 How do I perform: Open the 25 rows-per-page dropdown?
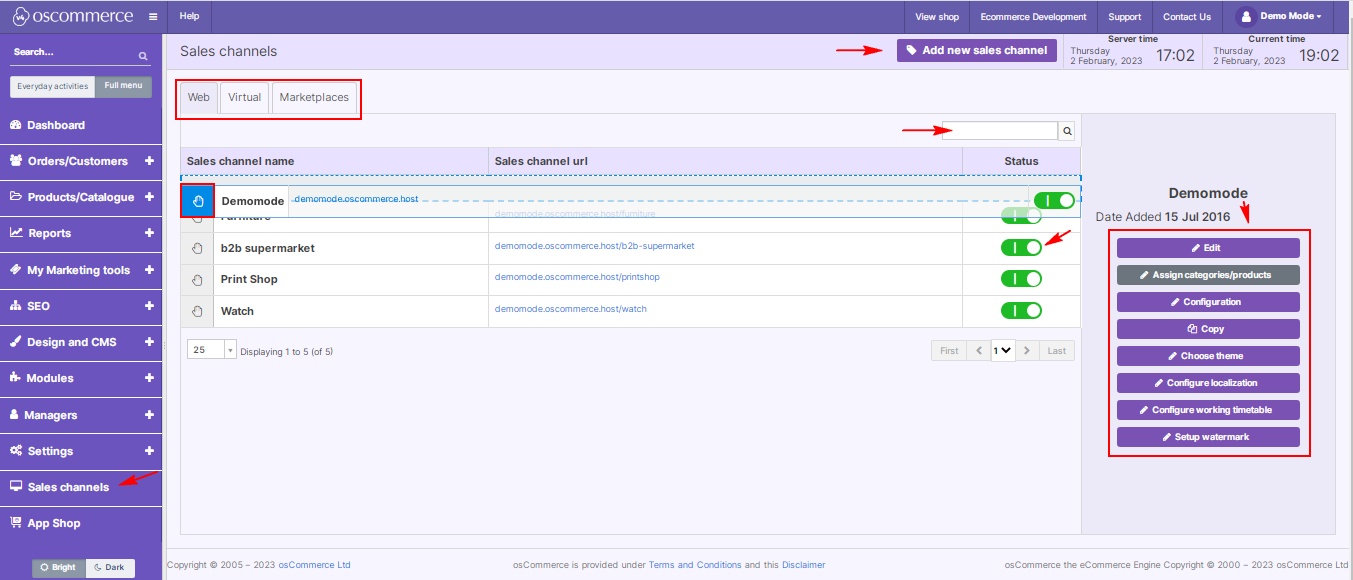click(212, 351)
